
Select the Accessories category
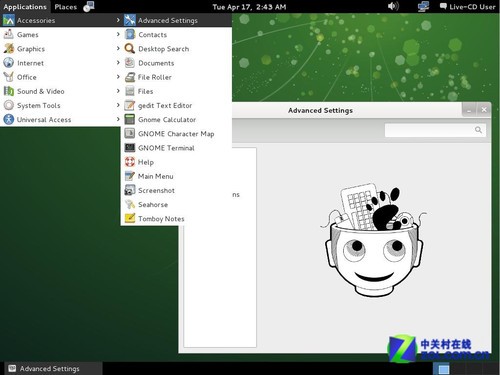[61, 20]
